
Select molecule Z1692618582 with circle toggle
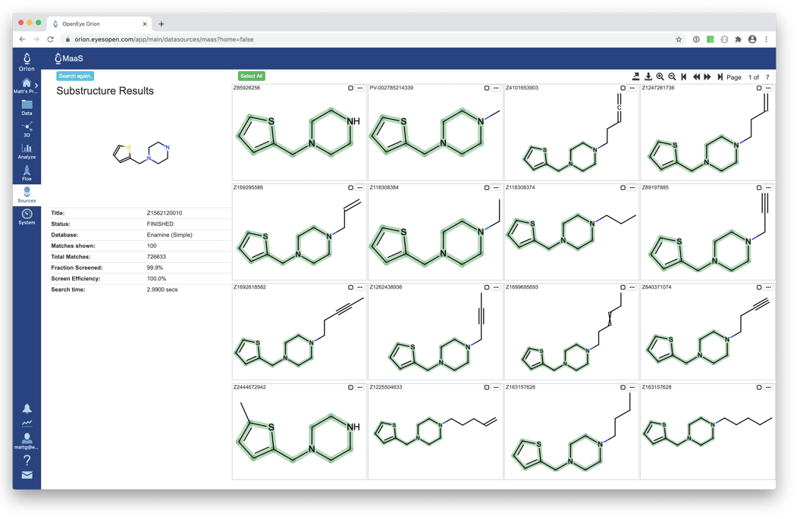[351, 287]
